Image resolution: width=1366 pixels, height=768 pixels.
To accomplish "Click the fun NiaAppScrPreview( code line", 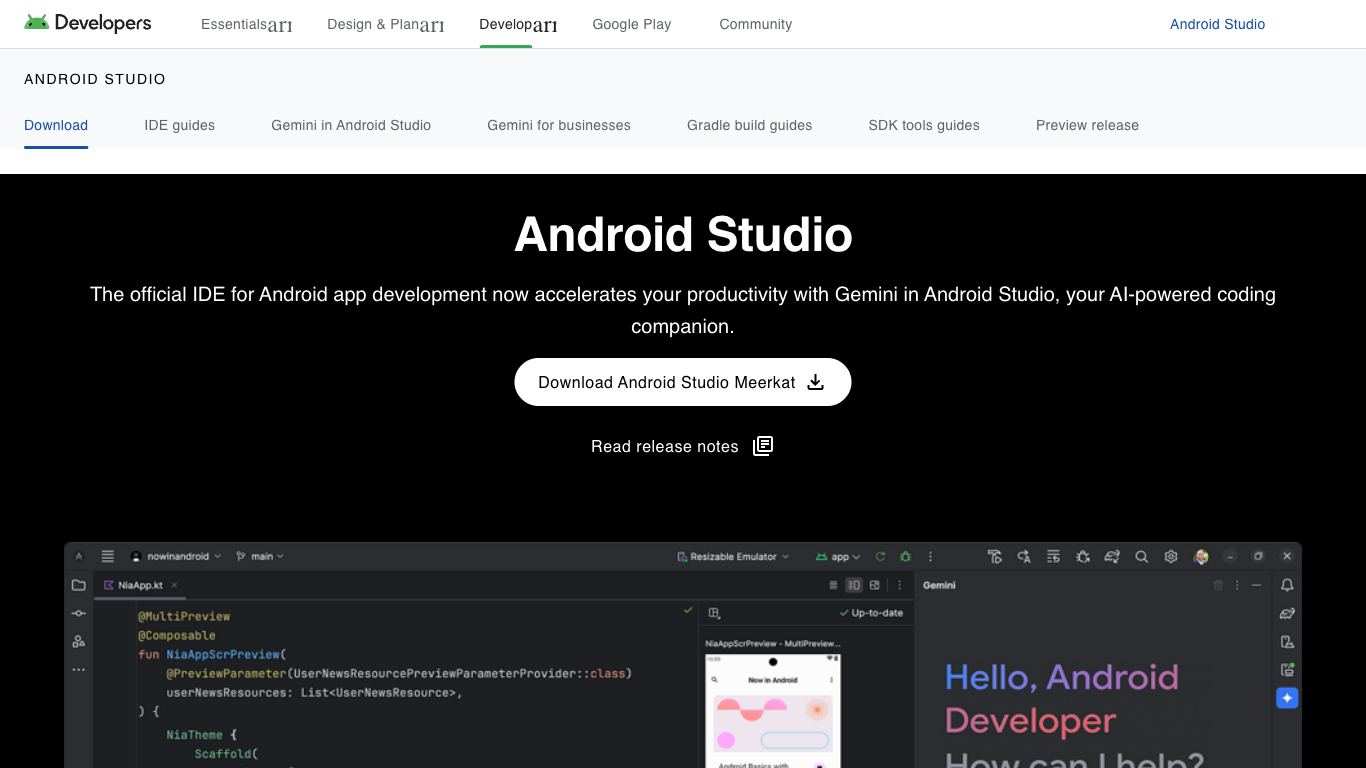I will coord(212,654).
